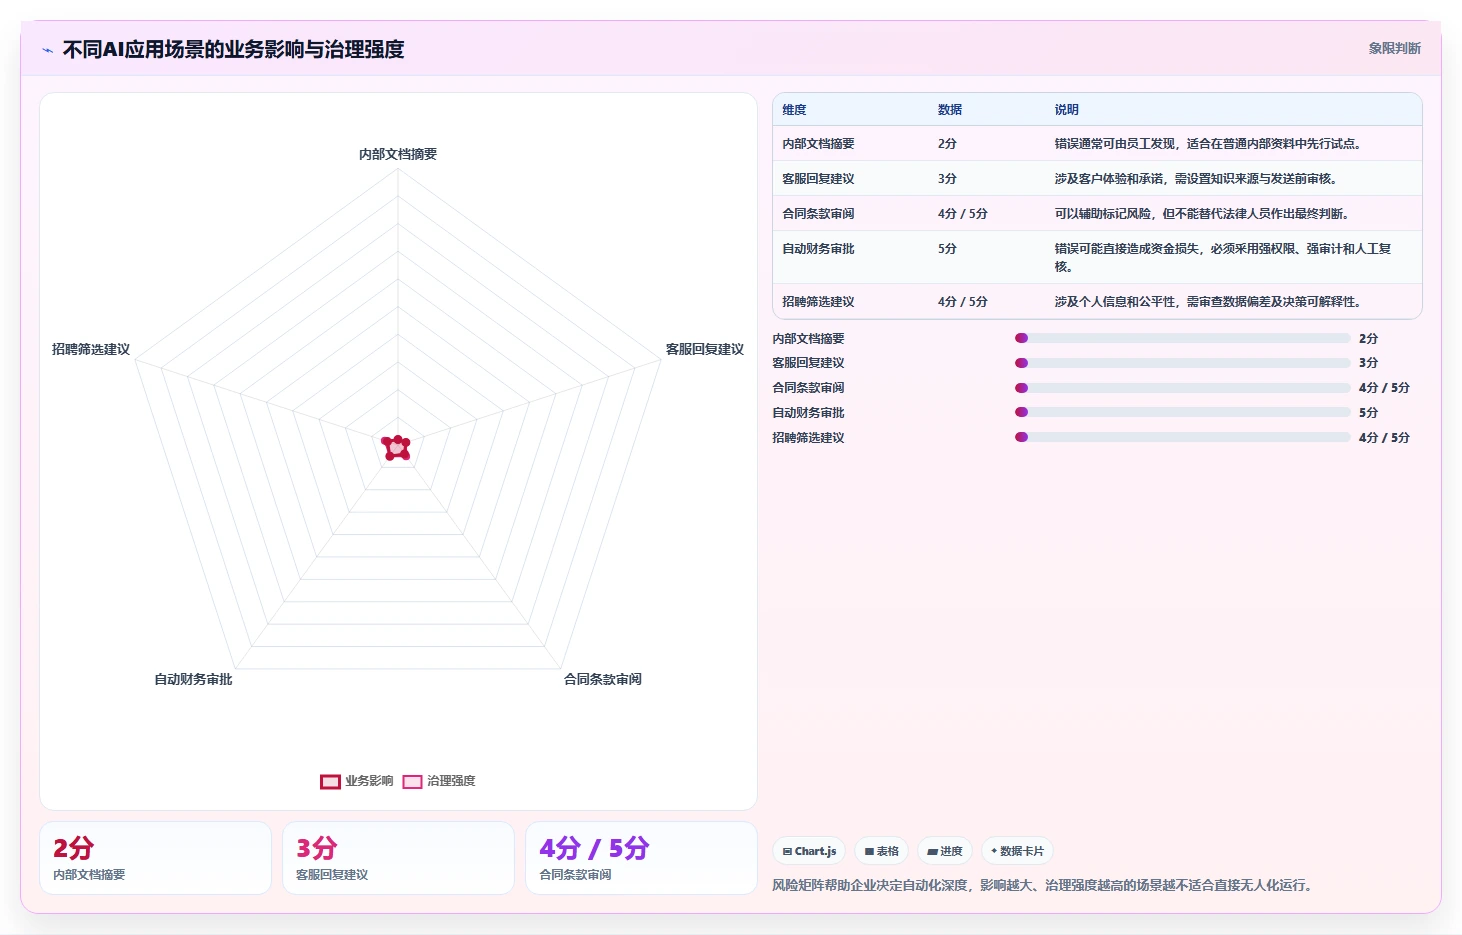Click the 数据 column header

(x=950, y=110)
